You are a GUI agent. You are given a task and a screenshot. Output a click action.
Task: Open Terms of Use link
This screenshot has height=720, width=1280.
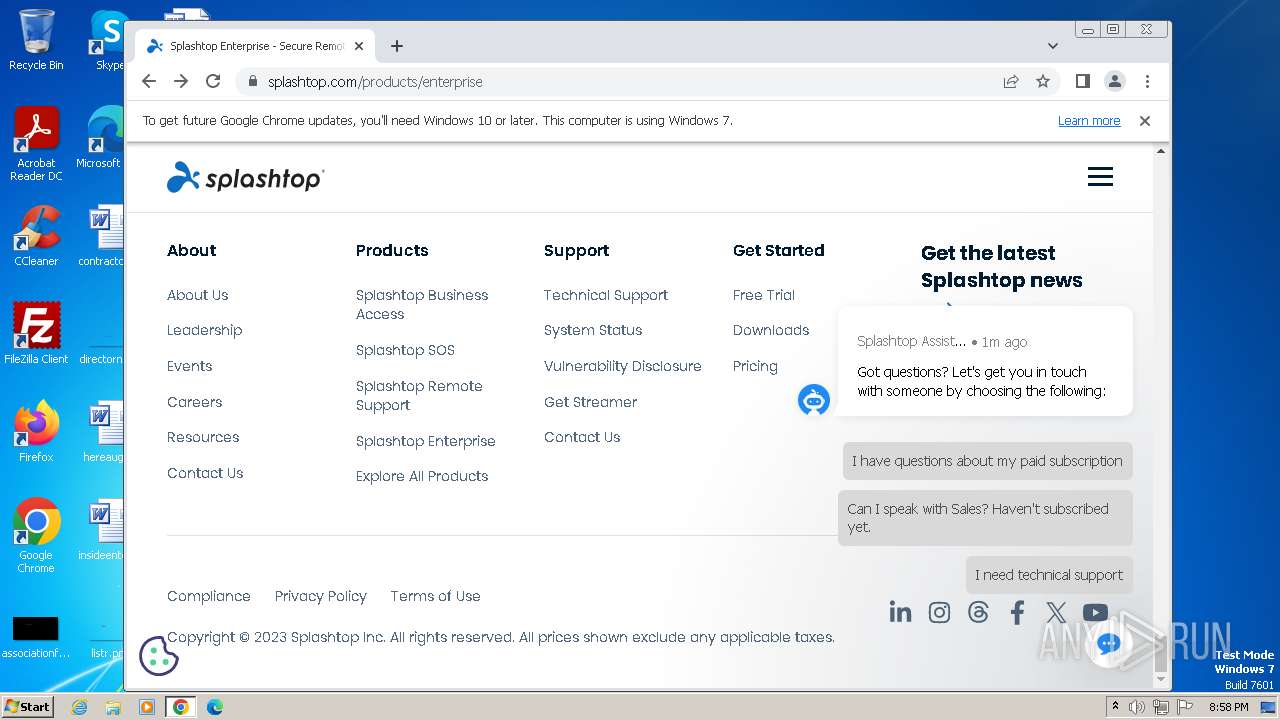click(435, 596)
